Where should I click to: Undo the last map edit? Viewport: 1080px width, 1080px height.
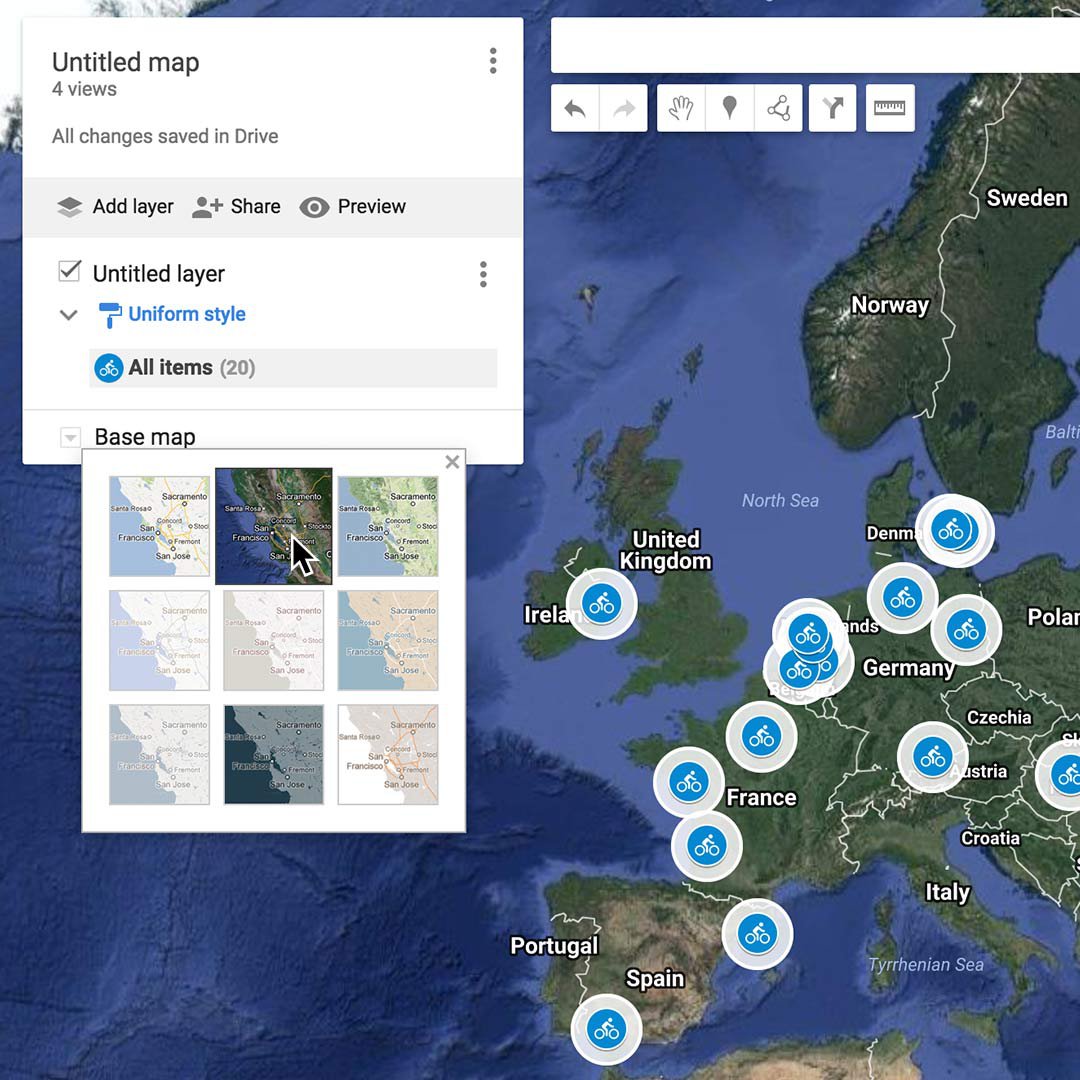575,108
